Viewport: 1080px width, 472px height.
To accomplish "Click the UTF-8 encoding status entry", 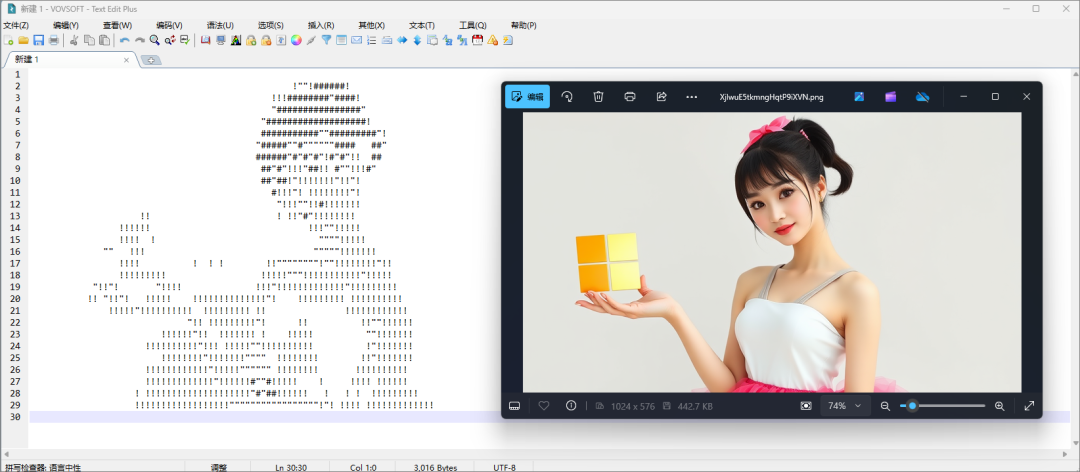I will [504, 467].
